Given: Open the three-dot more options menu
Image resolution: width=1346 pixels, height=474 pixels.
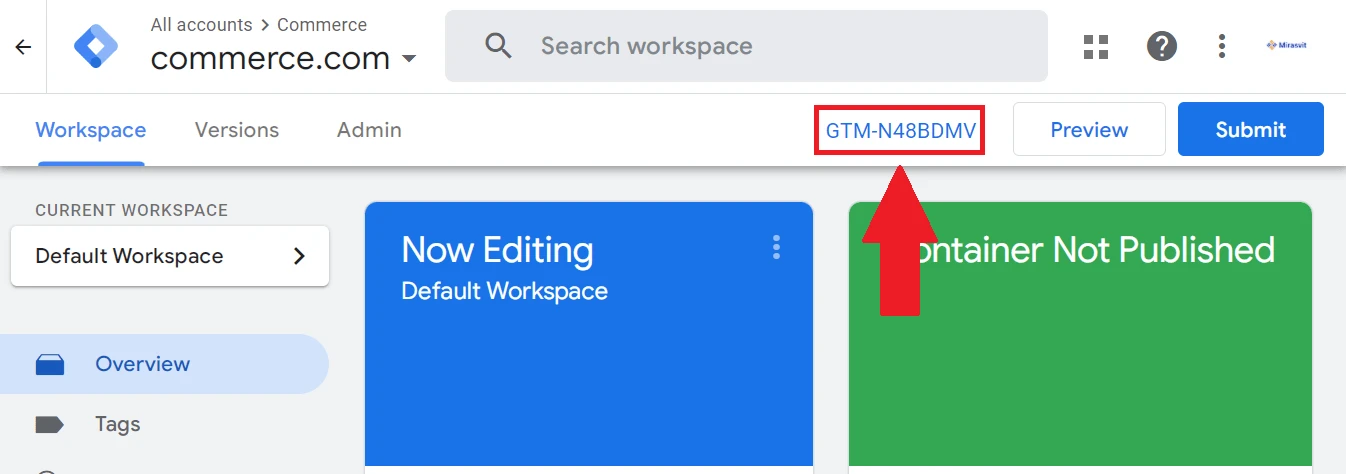Looking at the screenshot, I should (x=1221, y=46).
